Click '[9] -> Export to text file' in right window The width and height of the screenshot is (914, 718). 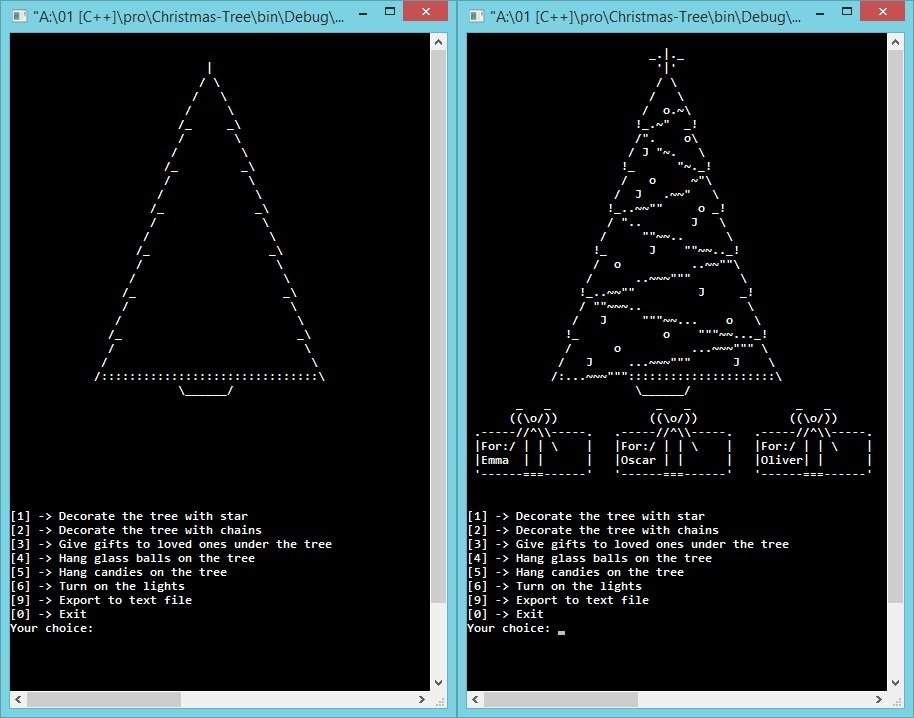[558, 600]
